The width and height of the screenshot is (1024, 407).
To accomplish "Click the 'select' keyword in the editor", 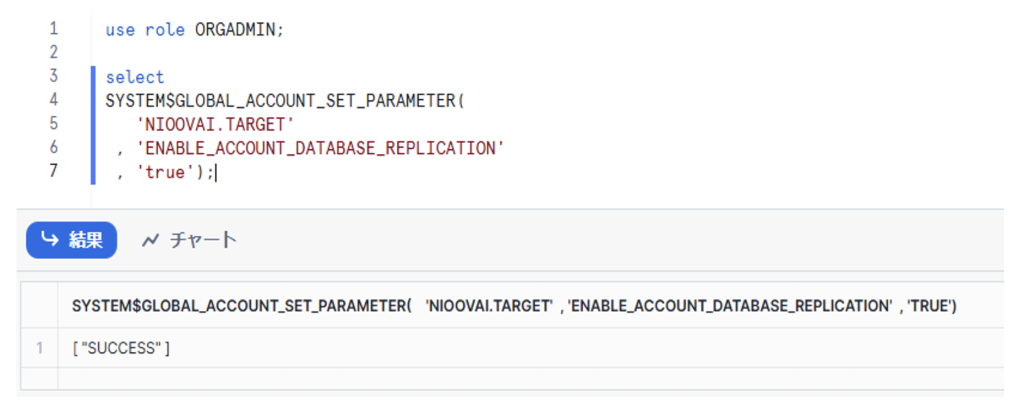I will 135,77.
